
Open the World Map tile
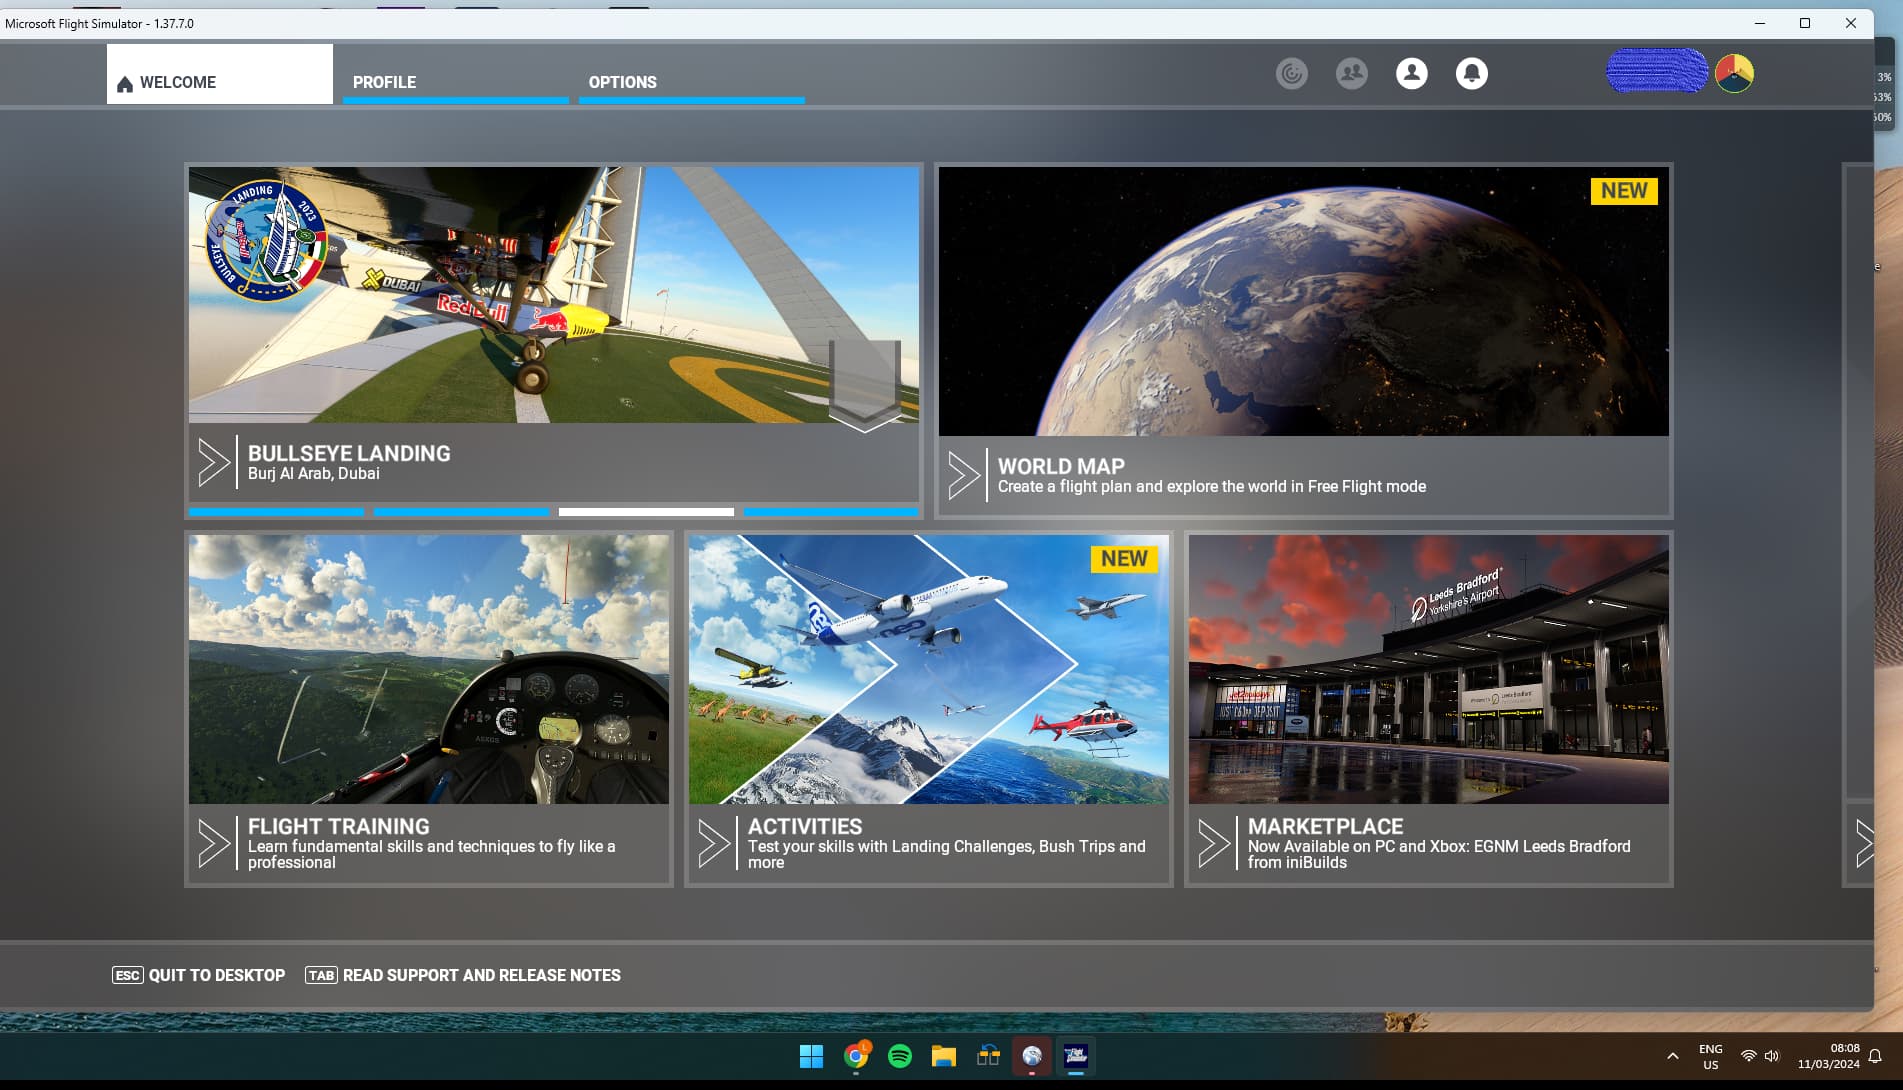click(1303, 340)
